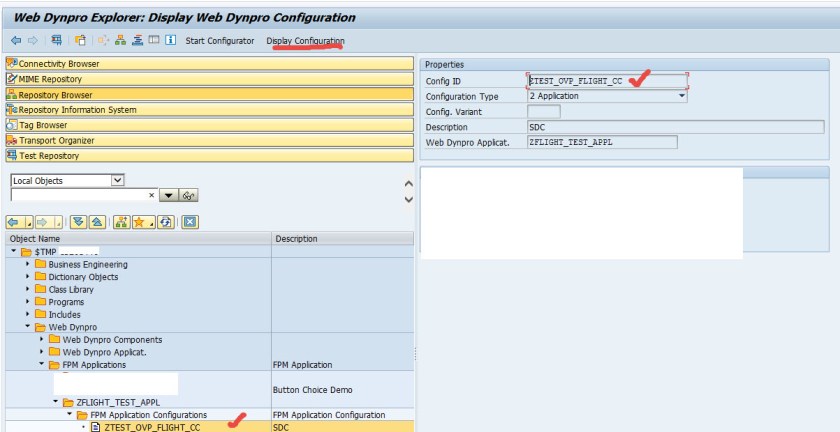Click the close browser X icon above tree
Screen dimensions: 840x432
click(190, 222)
